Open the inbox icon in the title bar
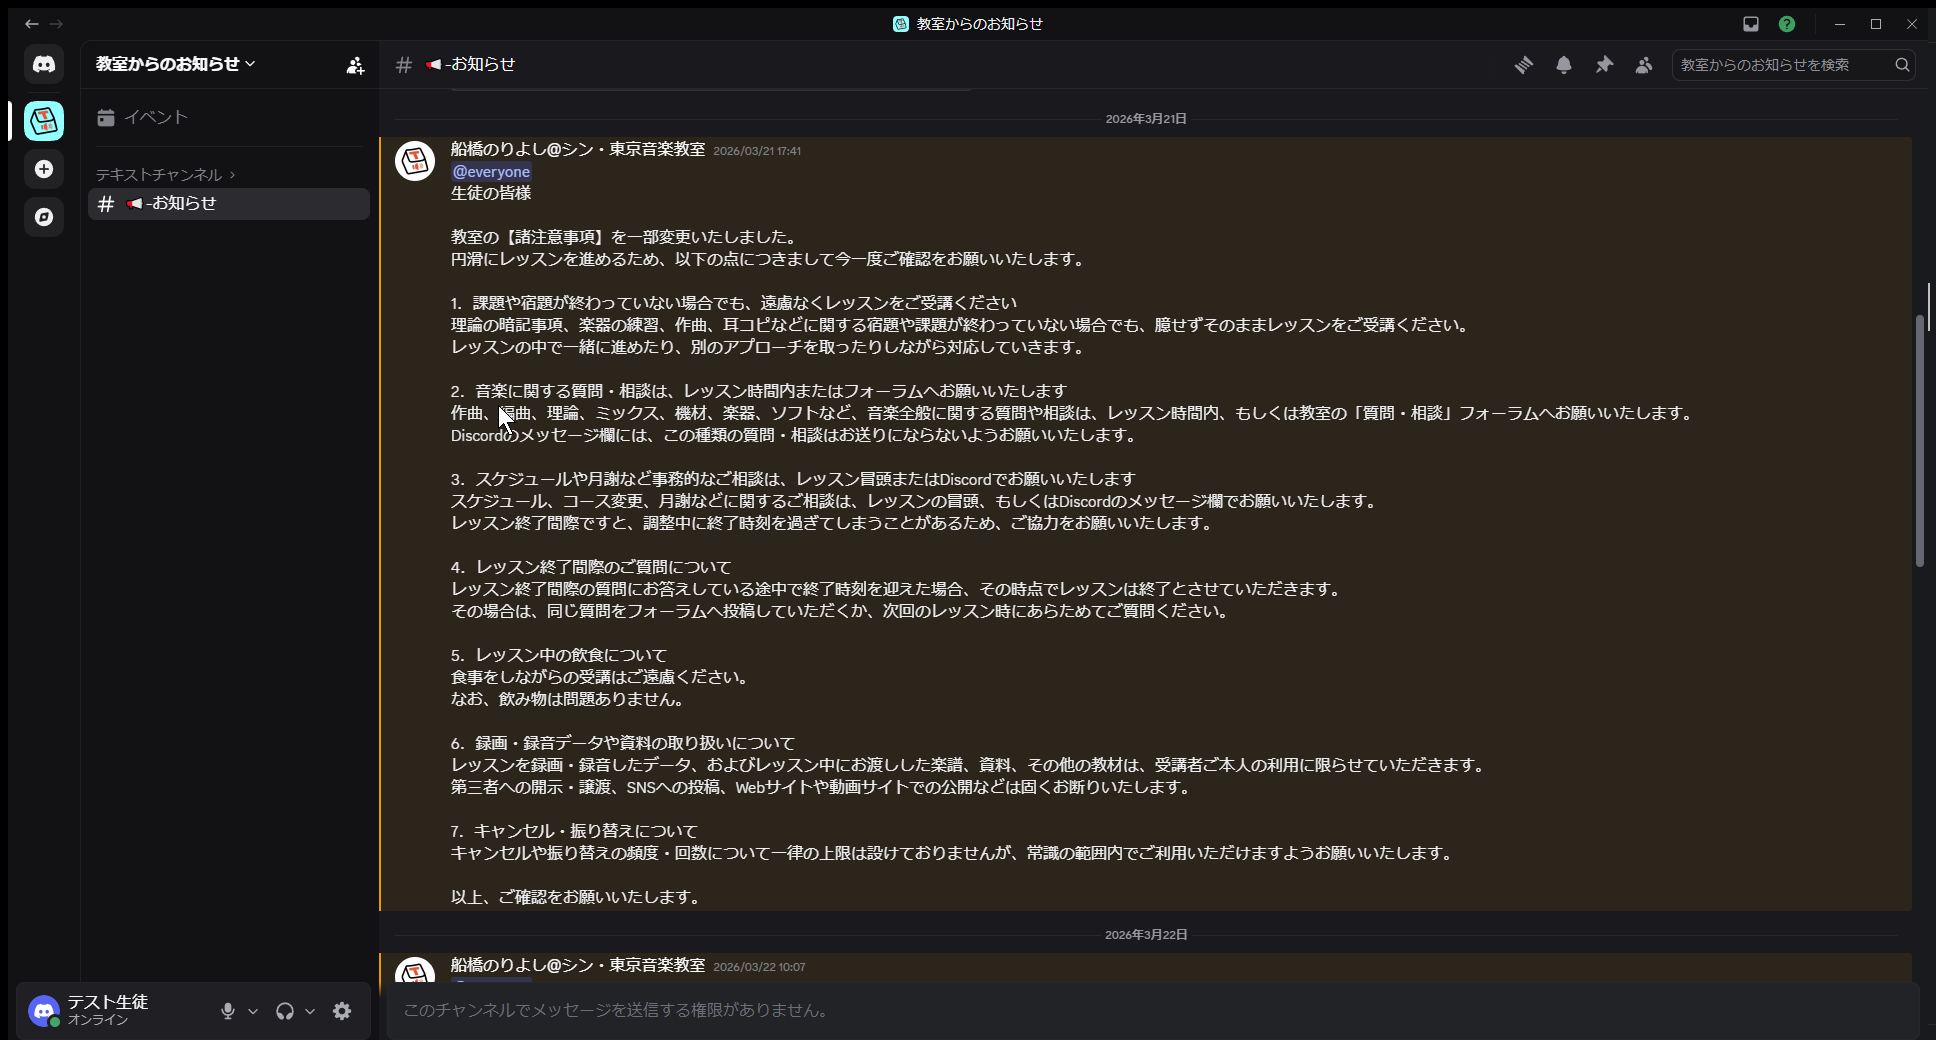The height and width of the screenshot is (1040, 1936). [x=1751, y=24]
